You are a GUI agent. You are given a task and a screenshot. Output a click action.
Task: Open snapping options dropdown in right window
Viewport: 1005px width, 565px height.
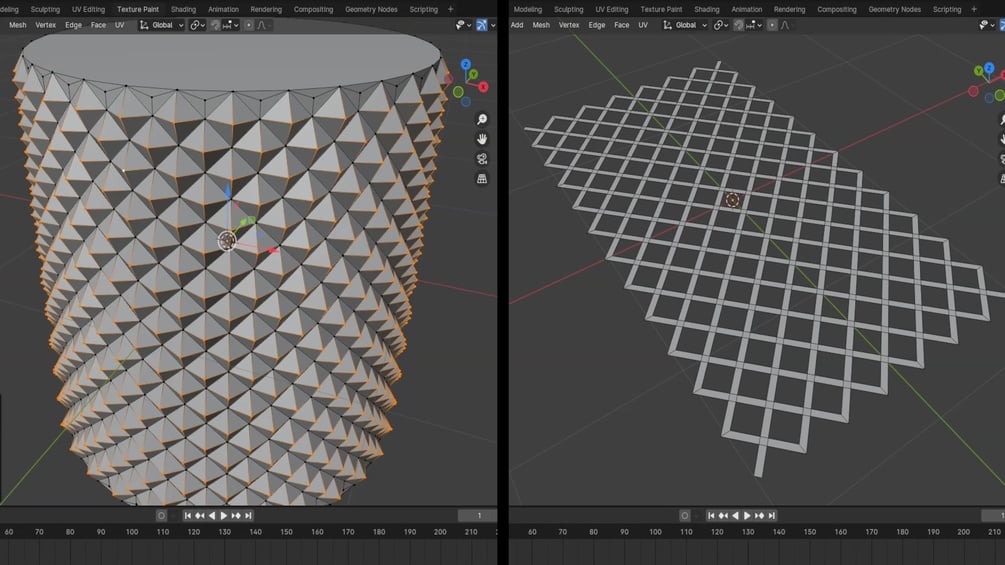tap(754, 25)
